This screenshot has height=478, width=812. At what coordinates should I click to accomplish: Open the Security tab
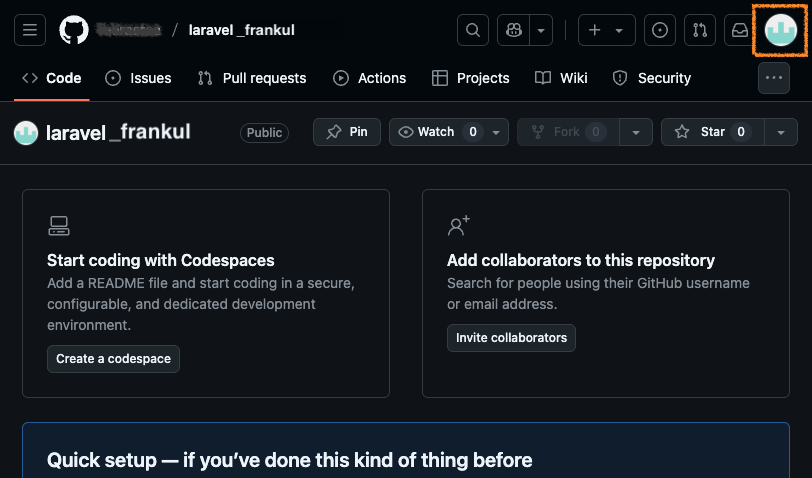pyautogui.click(x=652, y=78)
